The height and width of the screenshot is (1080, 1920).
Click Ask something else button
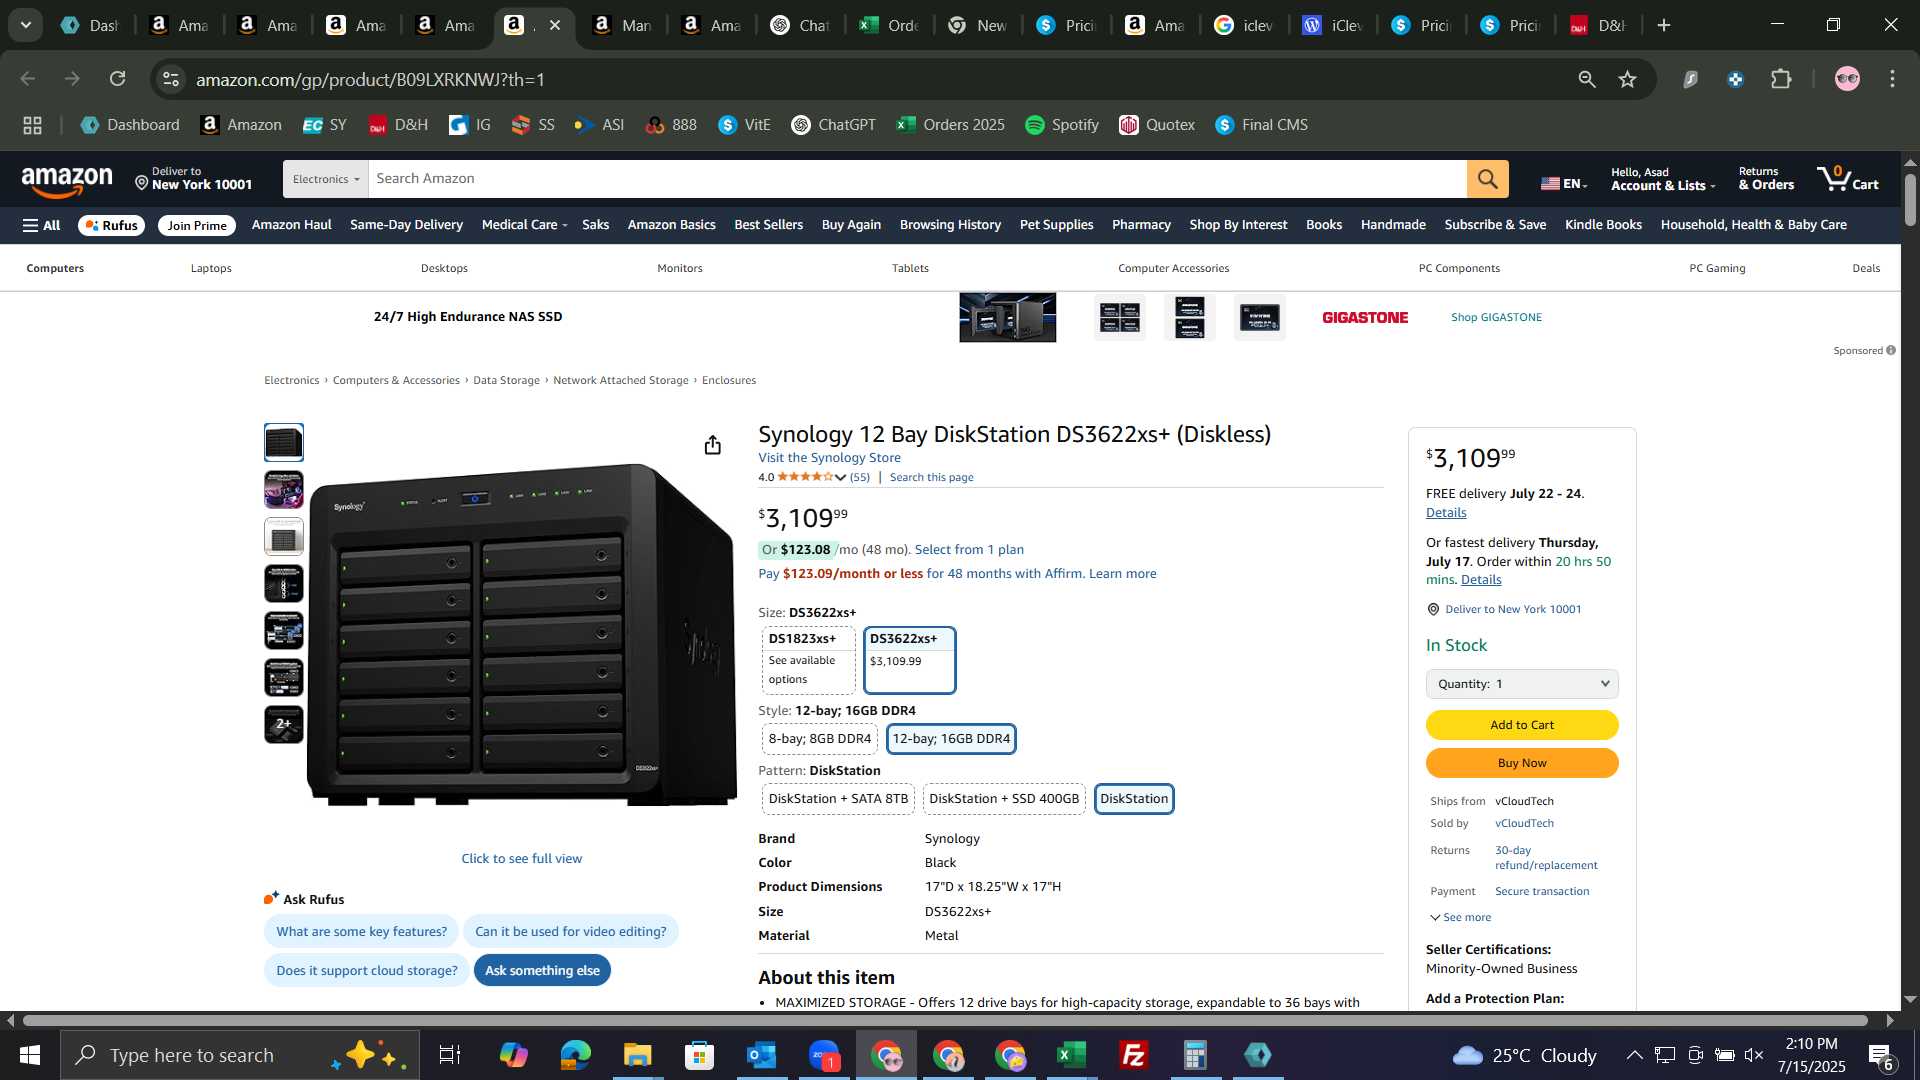point(542,971)
